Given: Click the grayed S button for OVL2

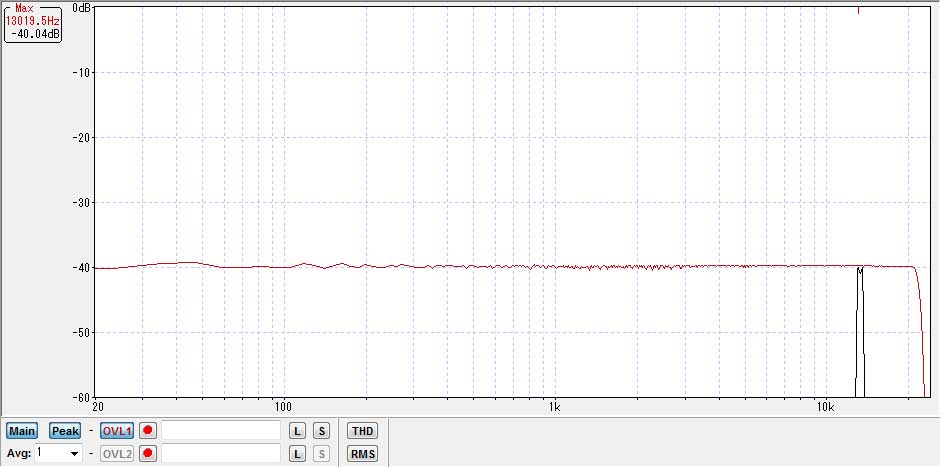Looking at the screenshot, I should pos(321,454).
